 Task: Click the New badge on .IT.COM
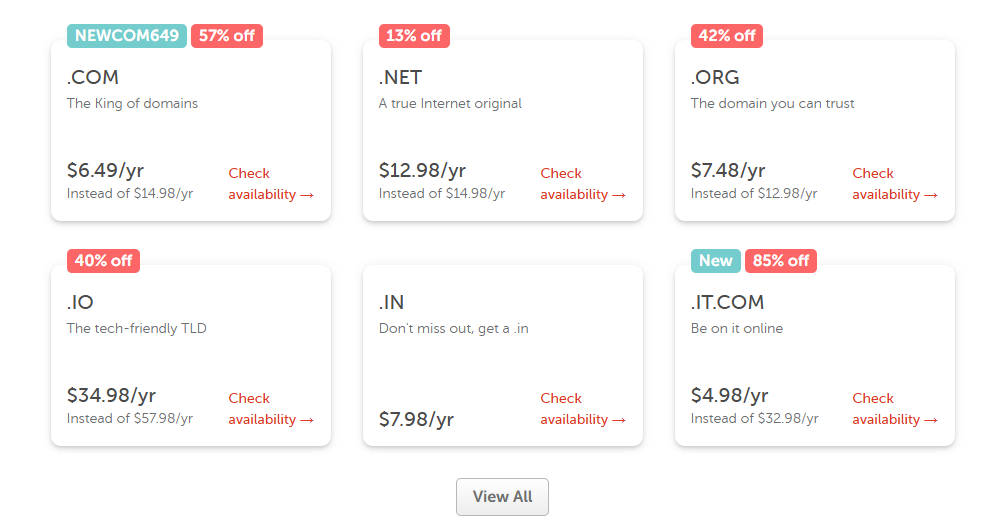(716, 261)
